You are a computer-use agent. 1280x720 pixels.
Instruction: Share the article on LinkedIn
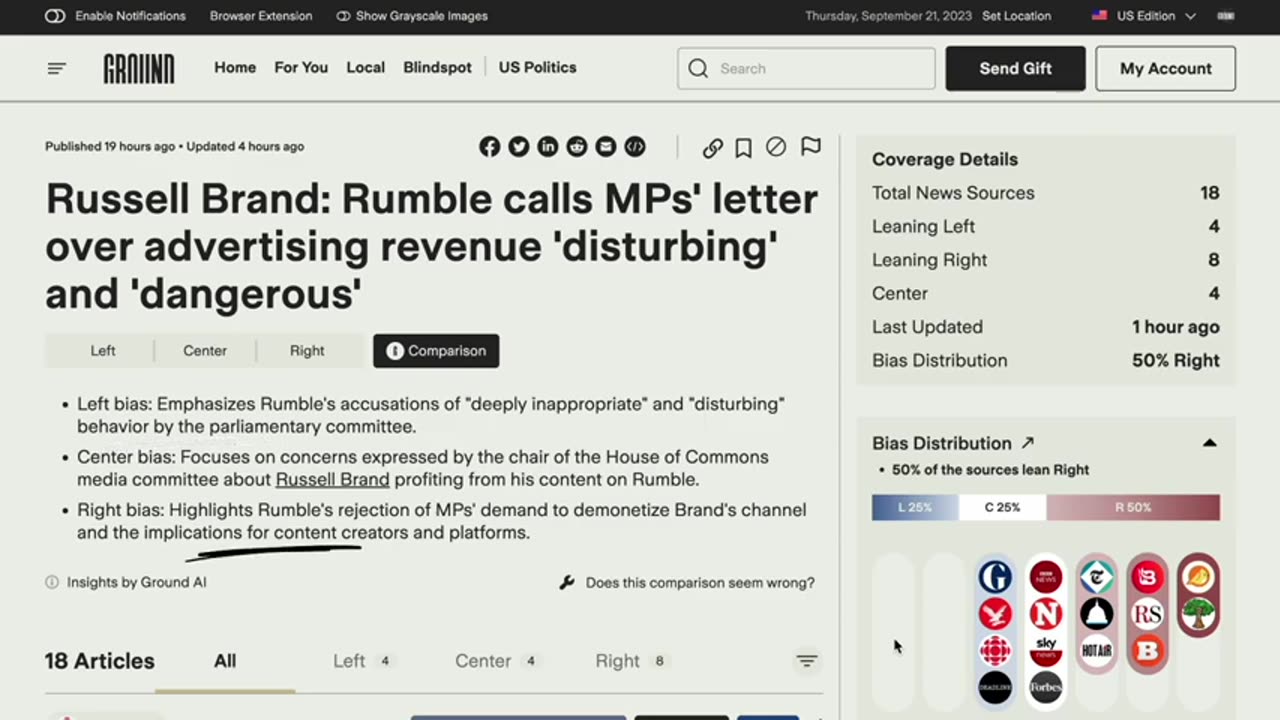click(x=547, y=147)
